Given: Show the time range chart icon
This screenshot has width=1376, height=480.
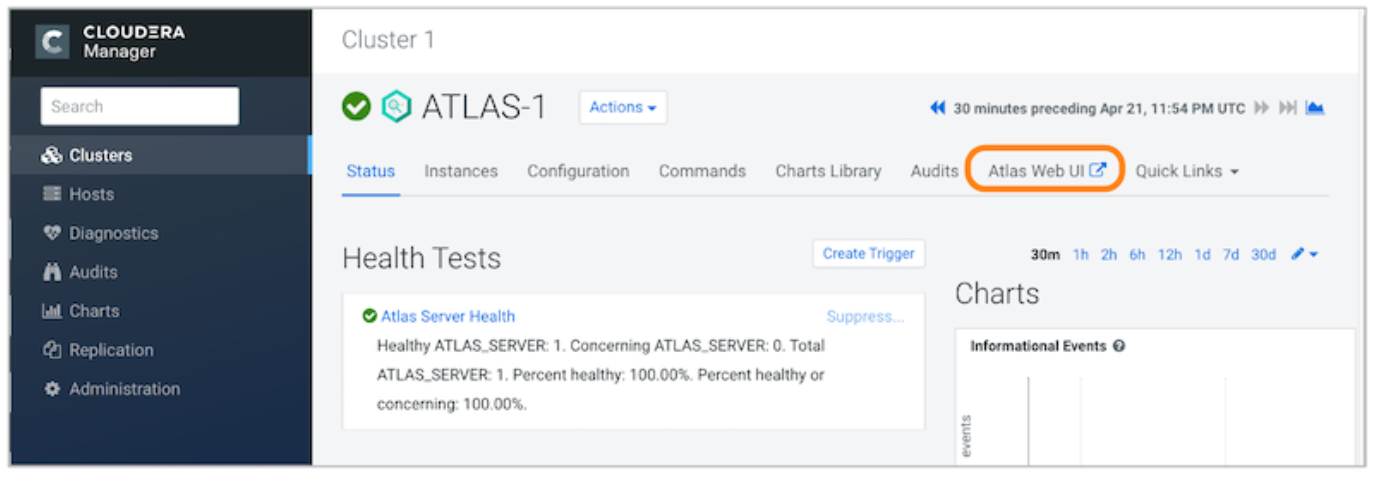Looking at the screenshot, I should tap(1315, 108).
